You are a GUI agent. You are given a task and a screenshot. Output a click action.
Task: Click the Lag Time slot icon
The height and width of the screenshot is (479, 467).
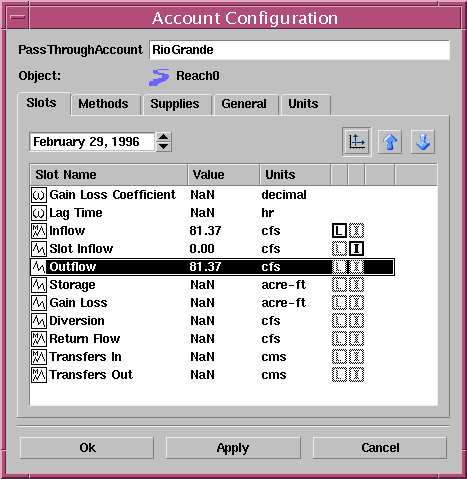39,213
